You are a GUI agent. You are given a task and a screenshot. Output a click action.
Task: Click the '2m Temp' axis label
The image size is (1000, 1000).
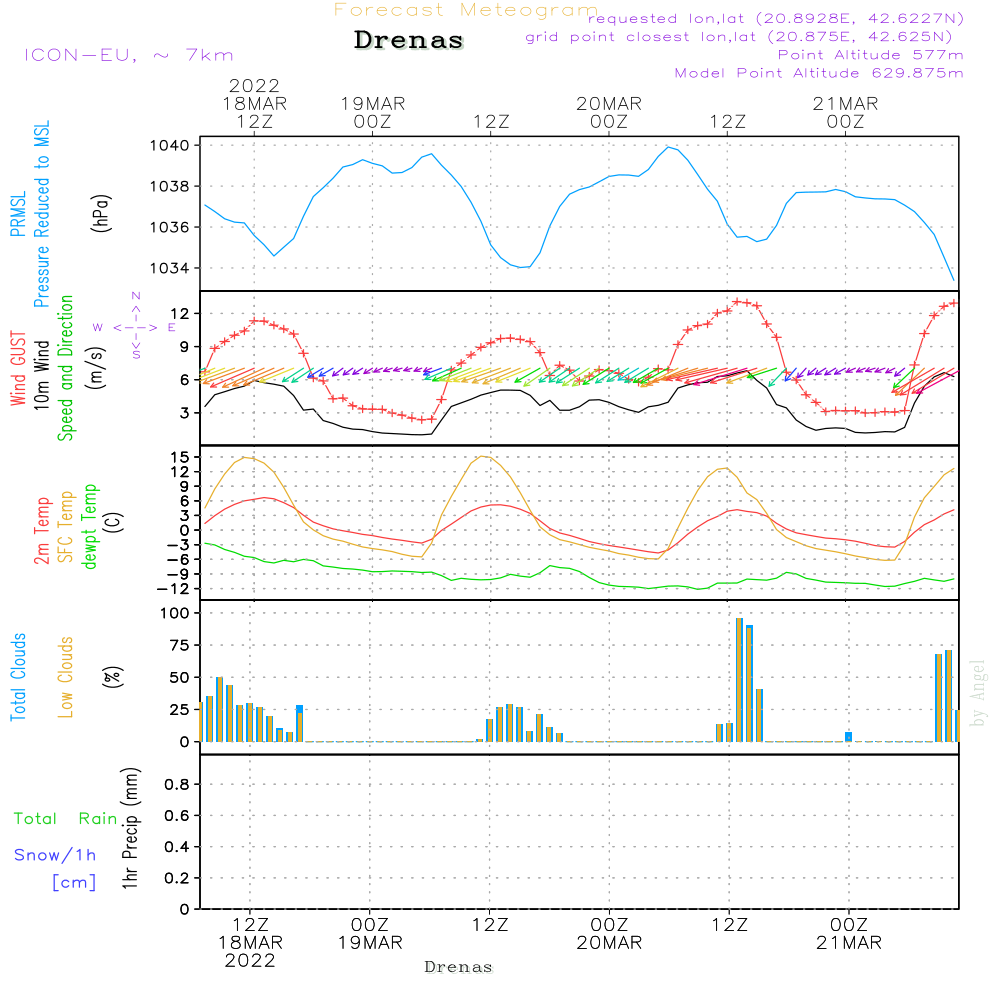(x=41, y=531)
